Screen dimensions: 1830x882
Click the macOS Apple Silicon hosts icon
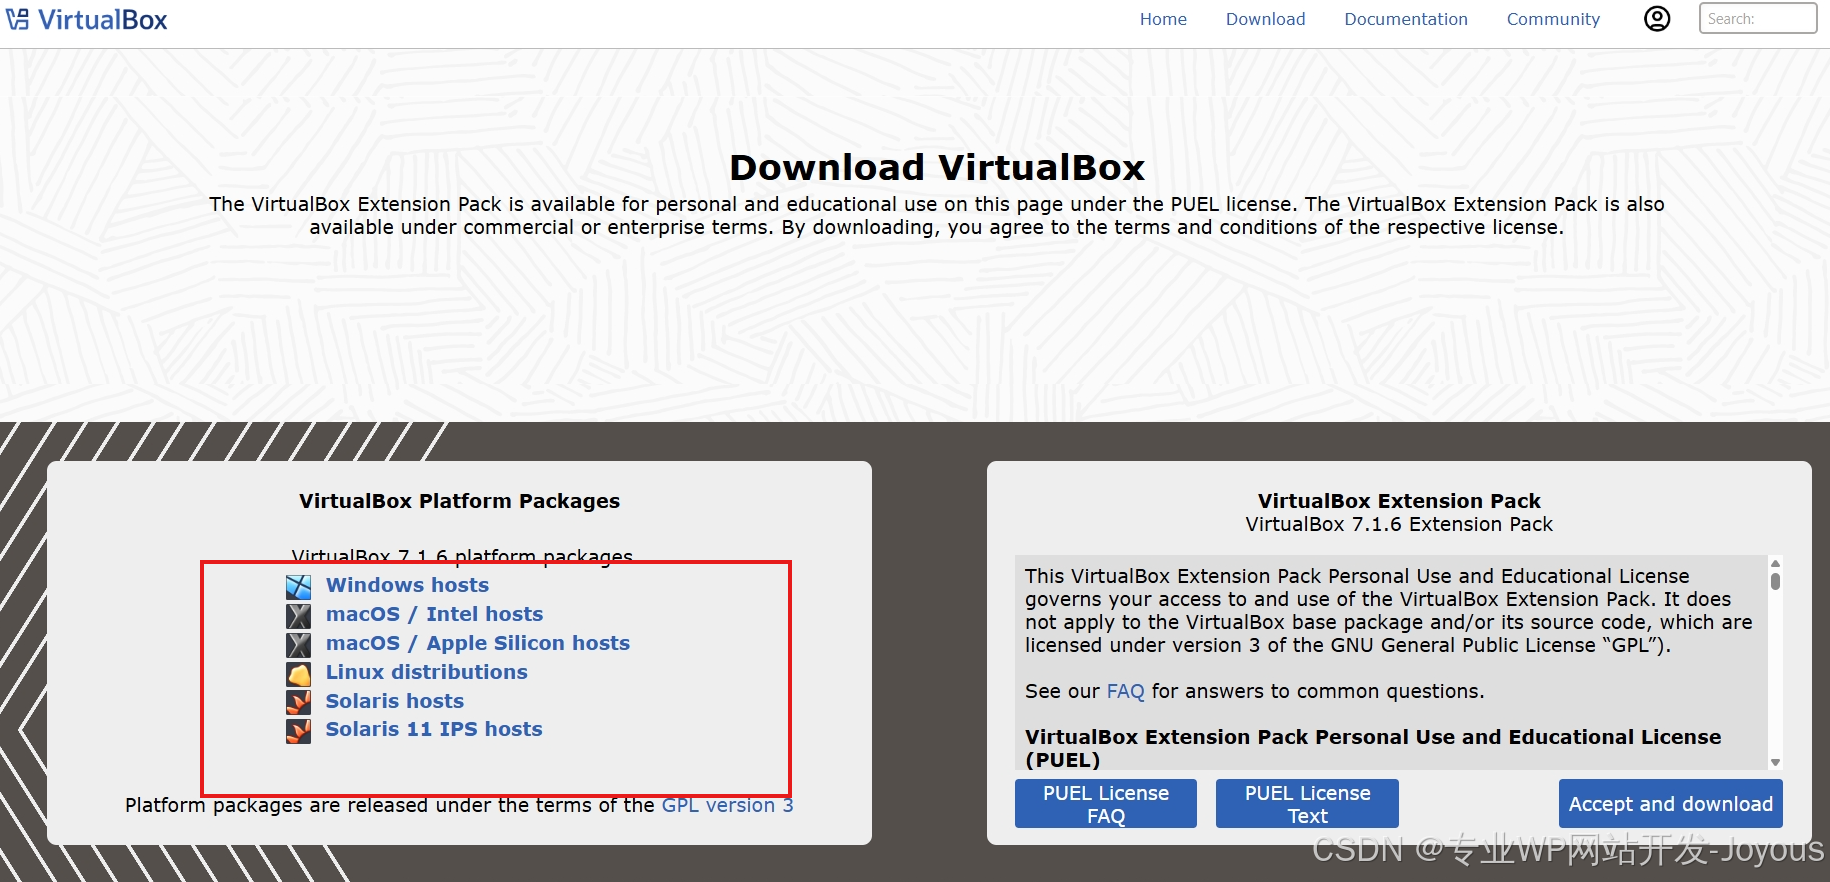[298, 644]
